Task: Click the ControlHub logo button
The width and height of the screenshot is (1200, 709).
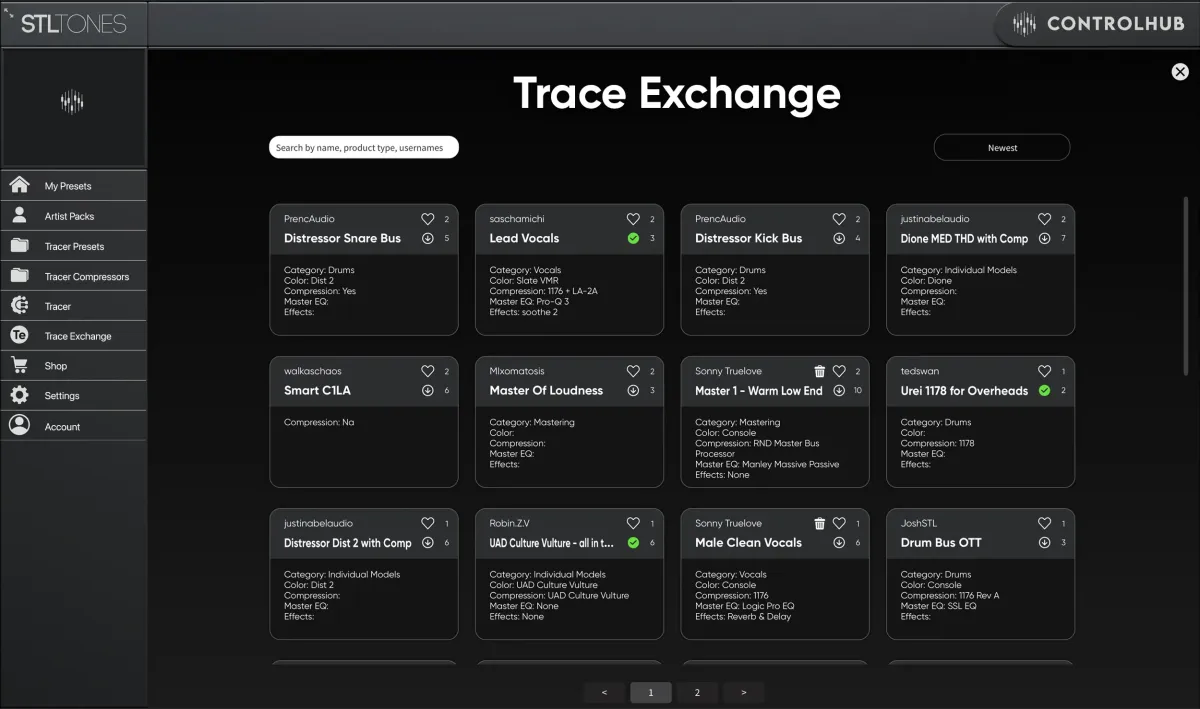Action: (1097, 24)
